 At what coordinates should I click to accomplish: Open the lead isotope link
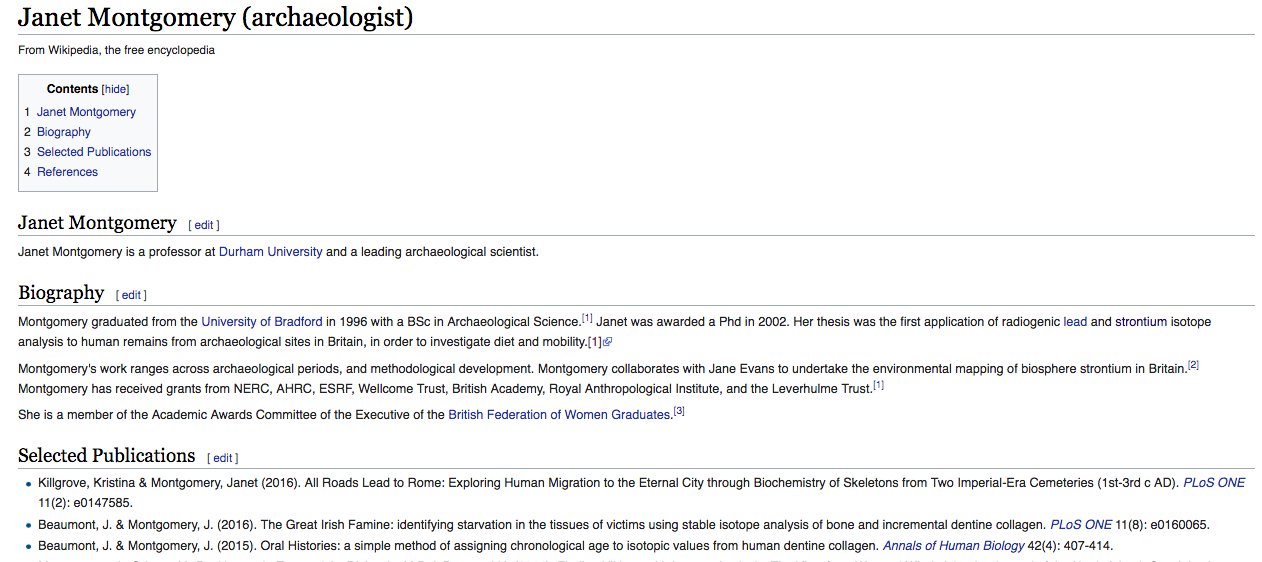1075,322
